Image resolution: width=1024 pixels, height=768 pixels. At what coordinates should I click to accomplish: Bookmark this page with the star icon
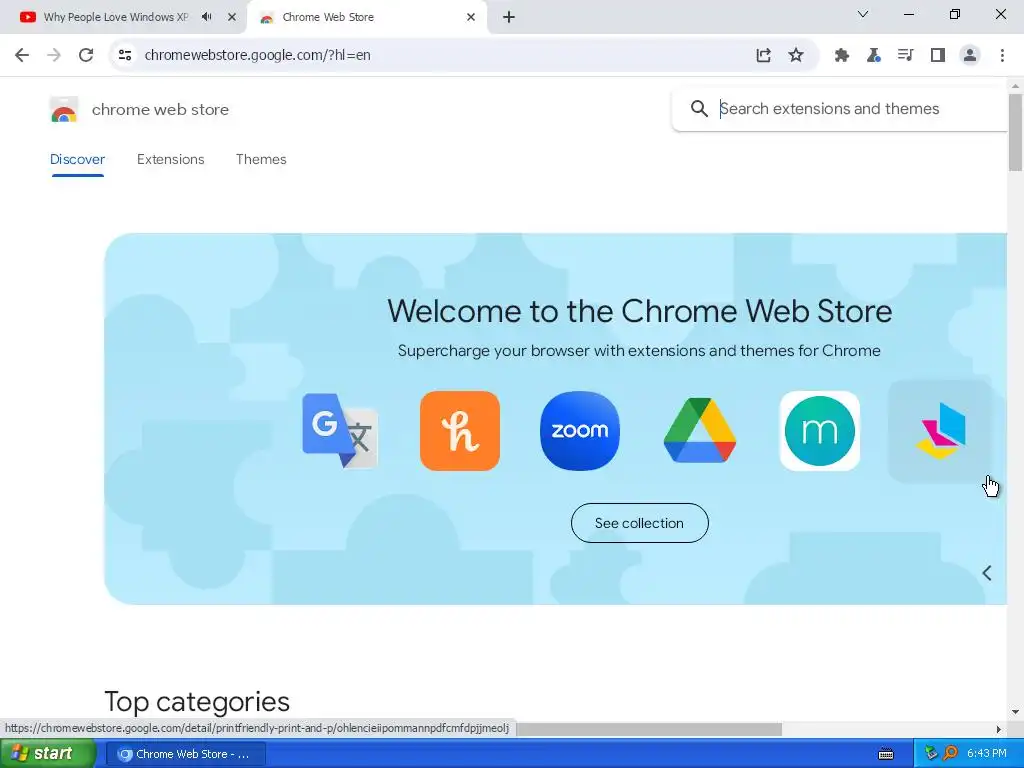795,55
